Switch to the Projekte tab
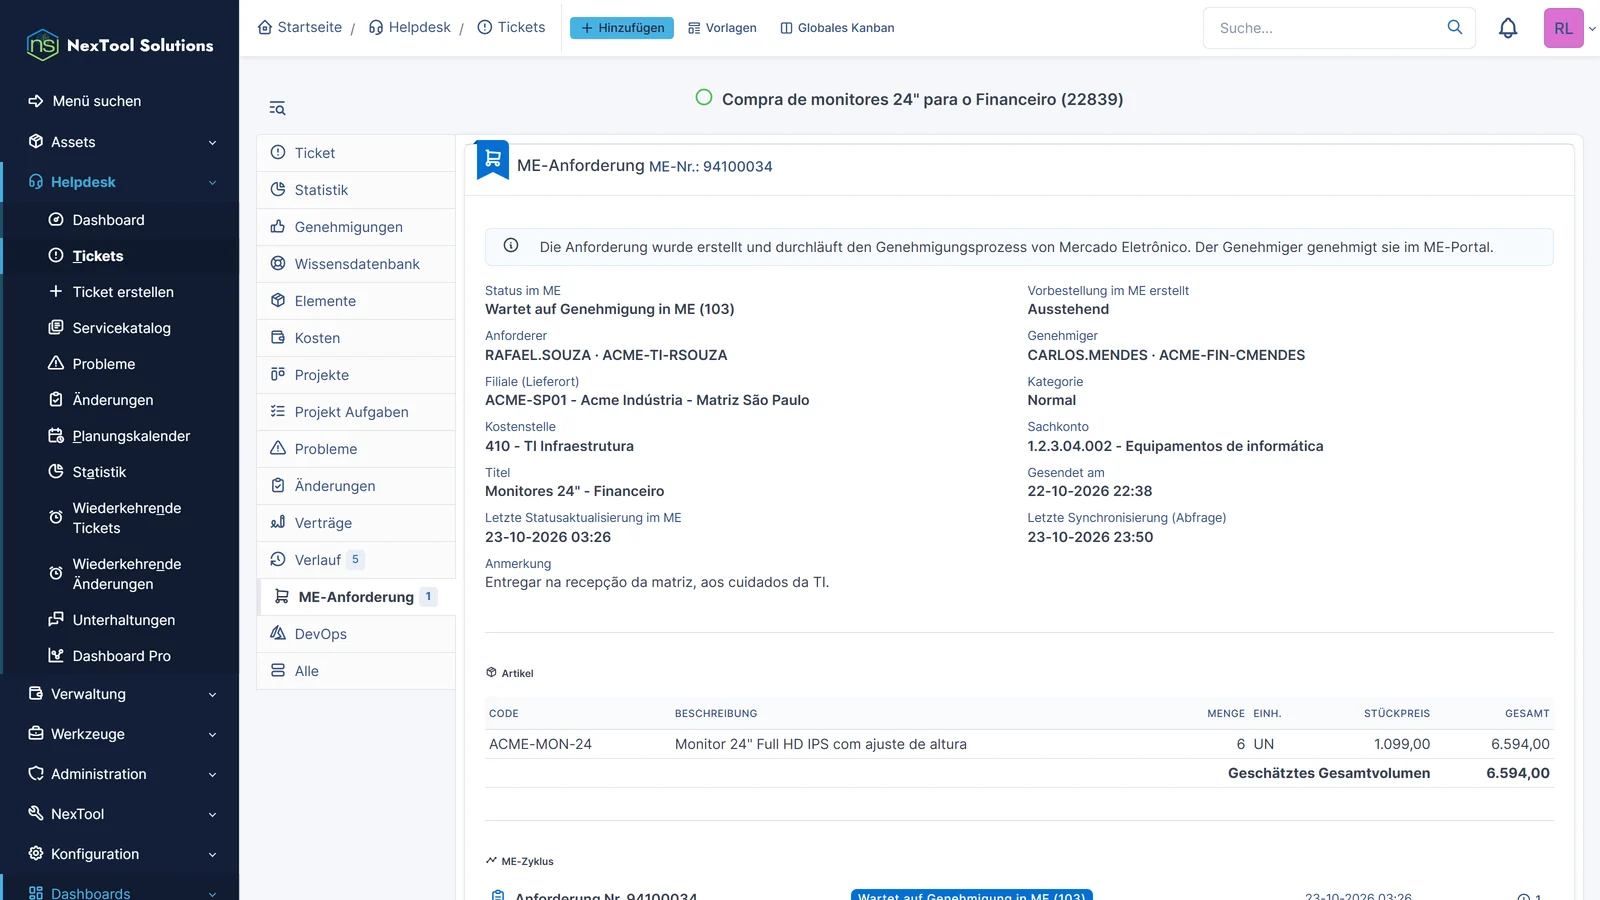The height and width of the screenshot is (900, 1600). tap(356, 375)
